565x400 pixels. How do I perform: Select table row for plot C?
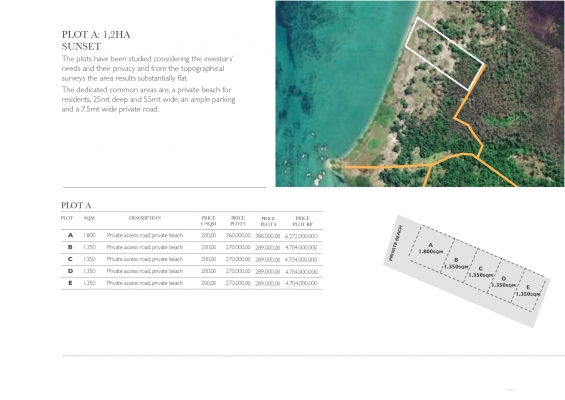coord(192,259)
